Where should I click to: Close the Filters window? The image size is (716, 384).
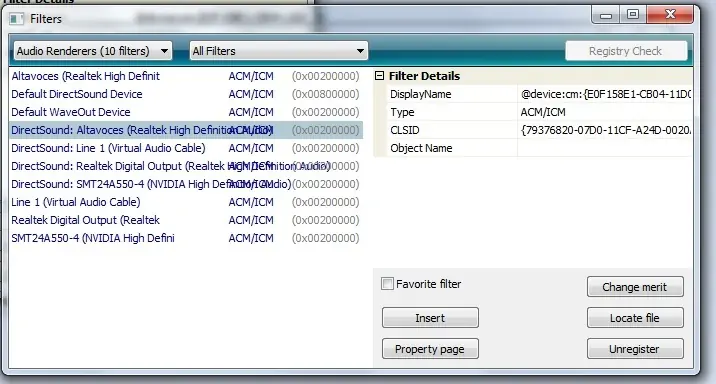point(670,15)
